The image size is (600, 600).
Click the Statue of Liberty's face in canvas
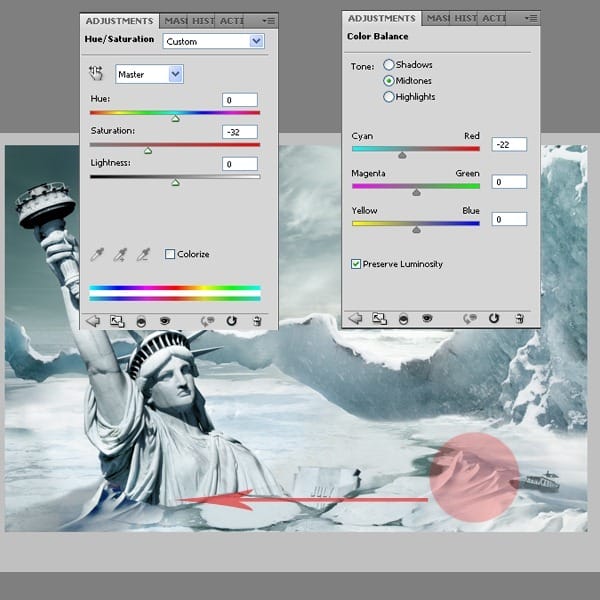tap(175, 383)
